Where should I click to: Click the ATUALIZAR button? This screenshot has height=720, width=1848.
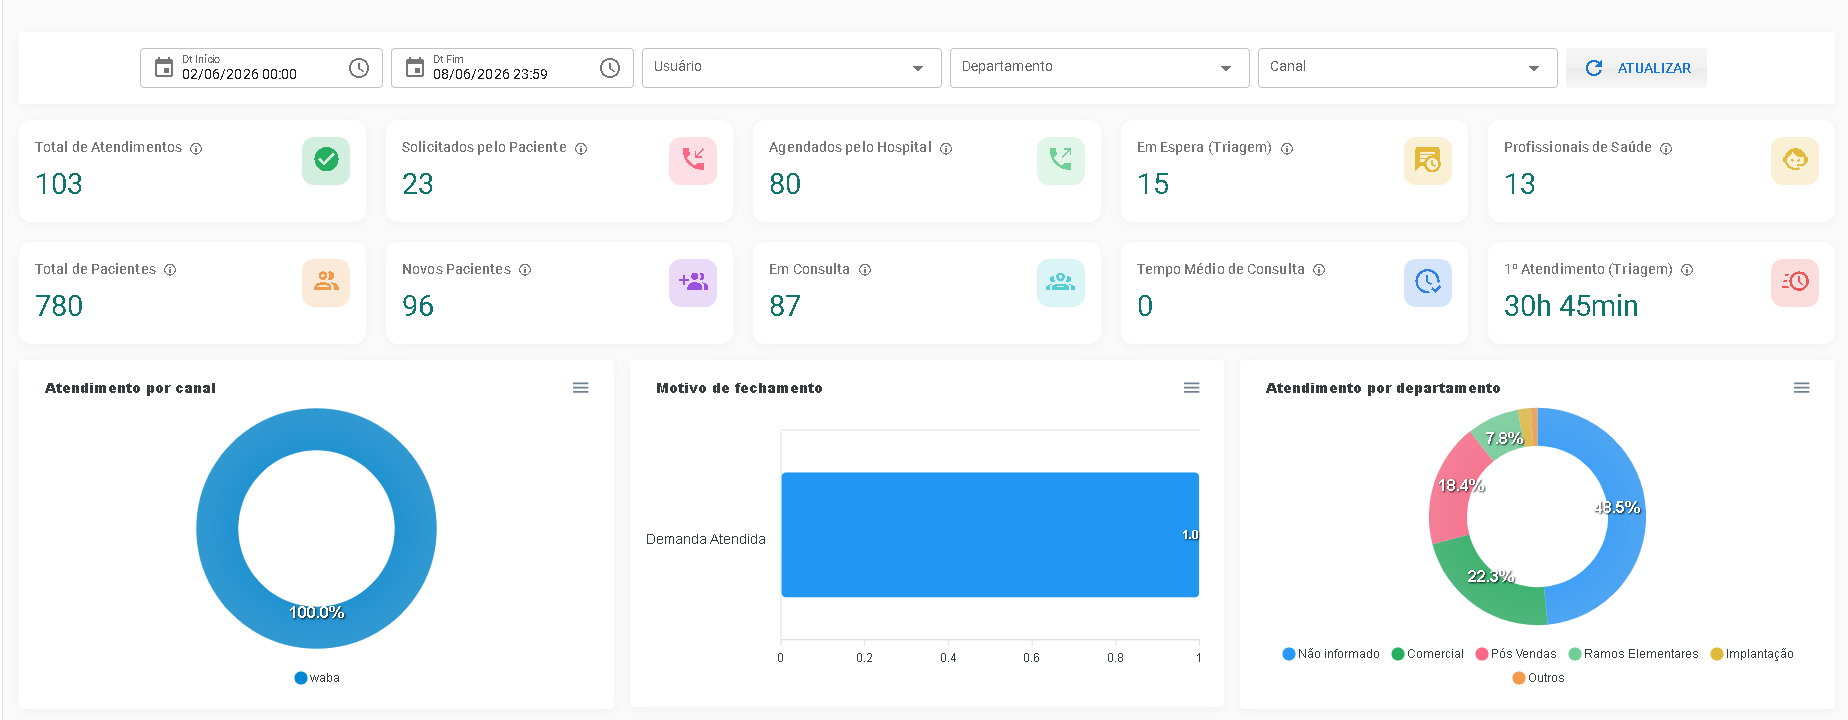(x=1637, y=68)
